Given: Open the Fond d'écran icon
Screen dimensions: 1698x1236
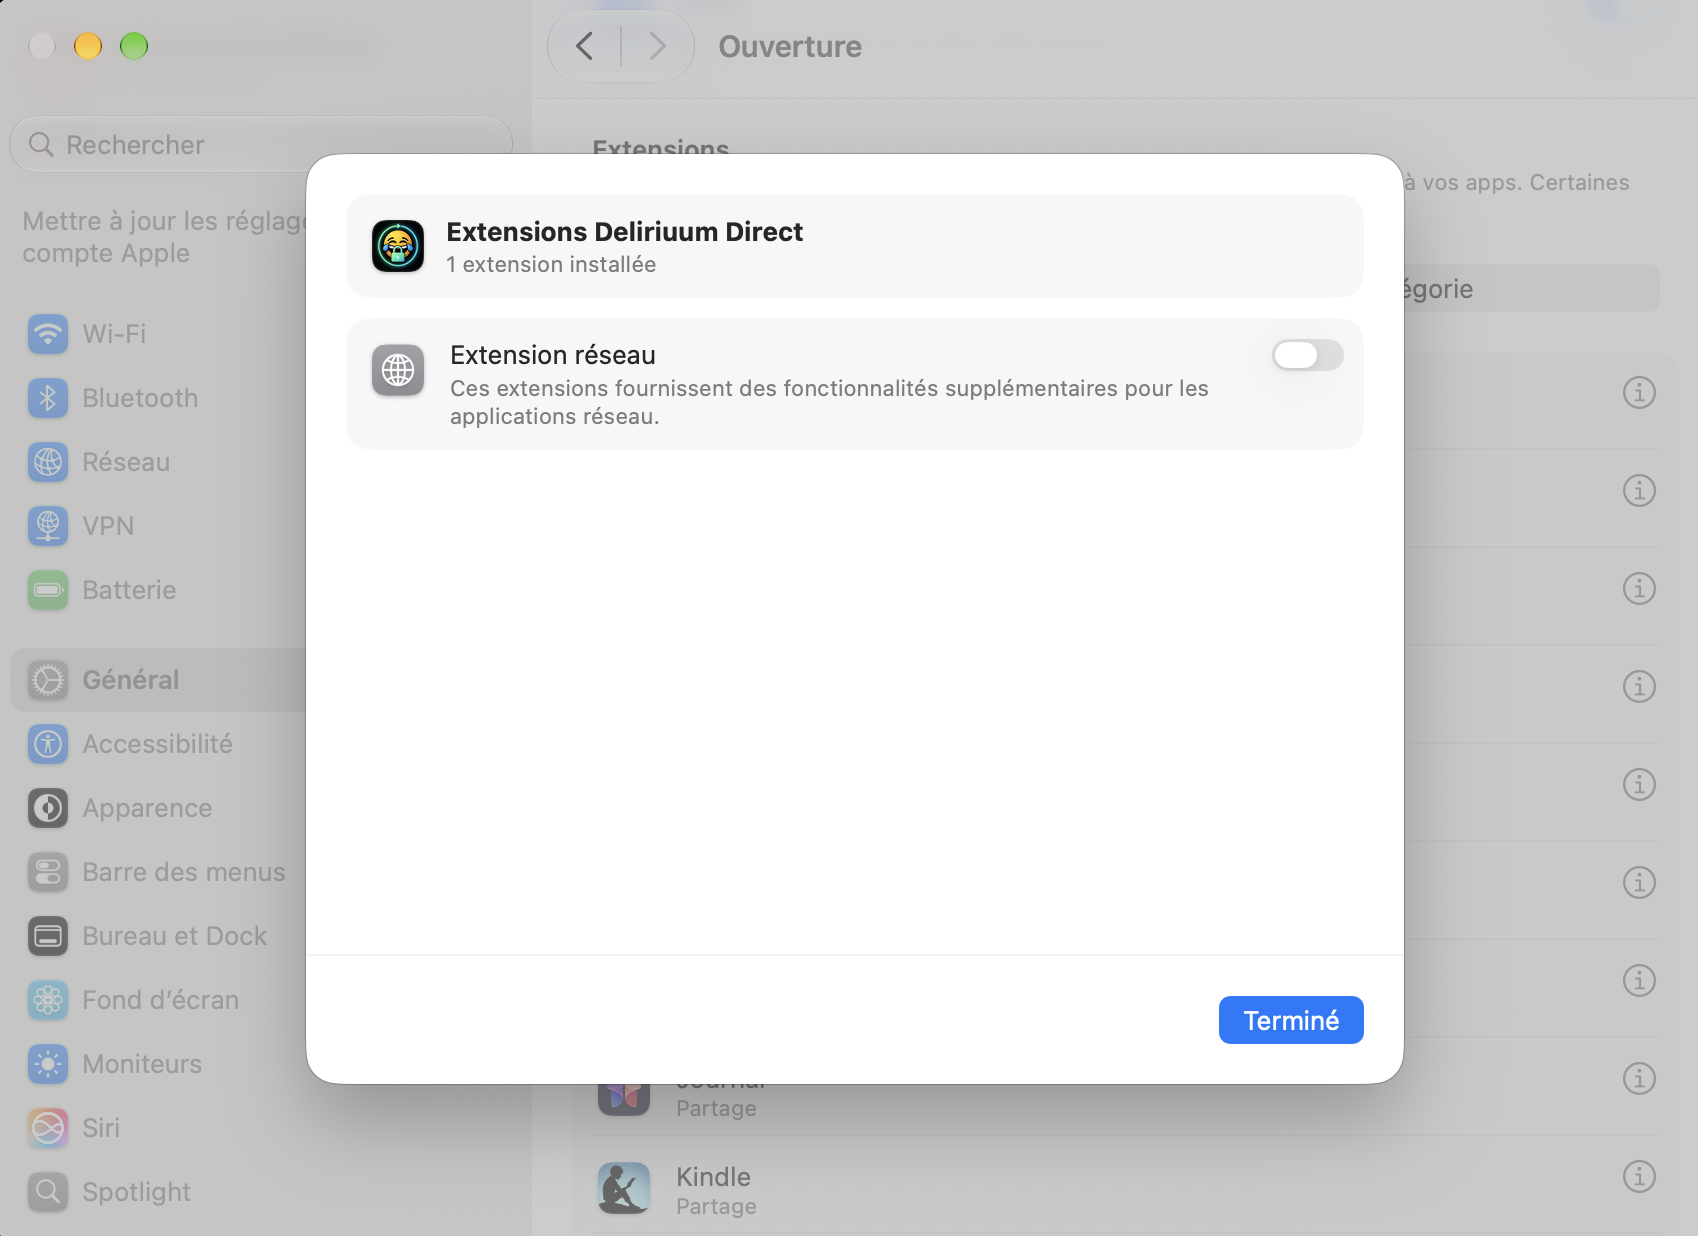Looking at the screenshot, I should [x=48, y=1000].
